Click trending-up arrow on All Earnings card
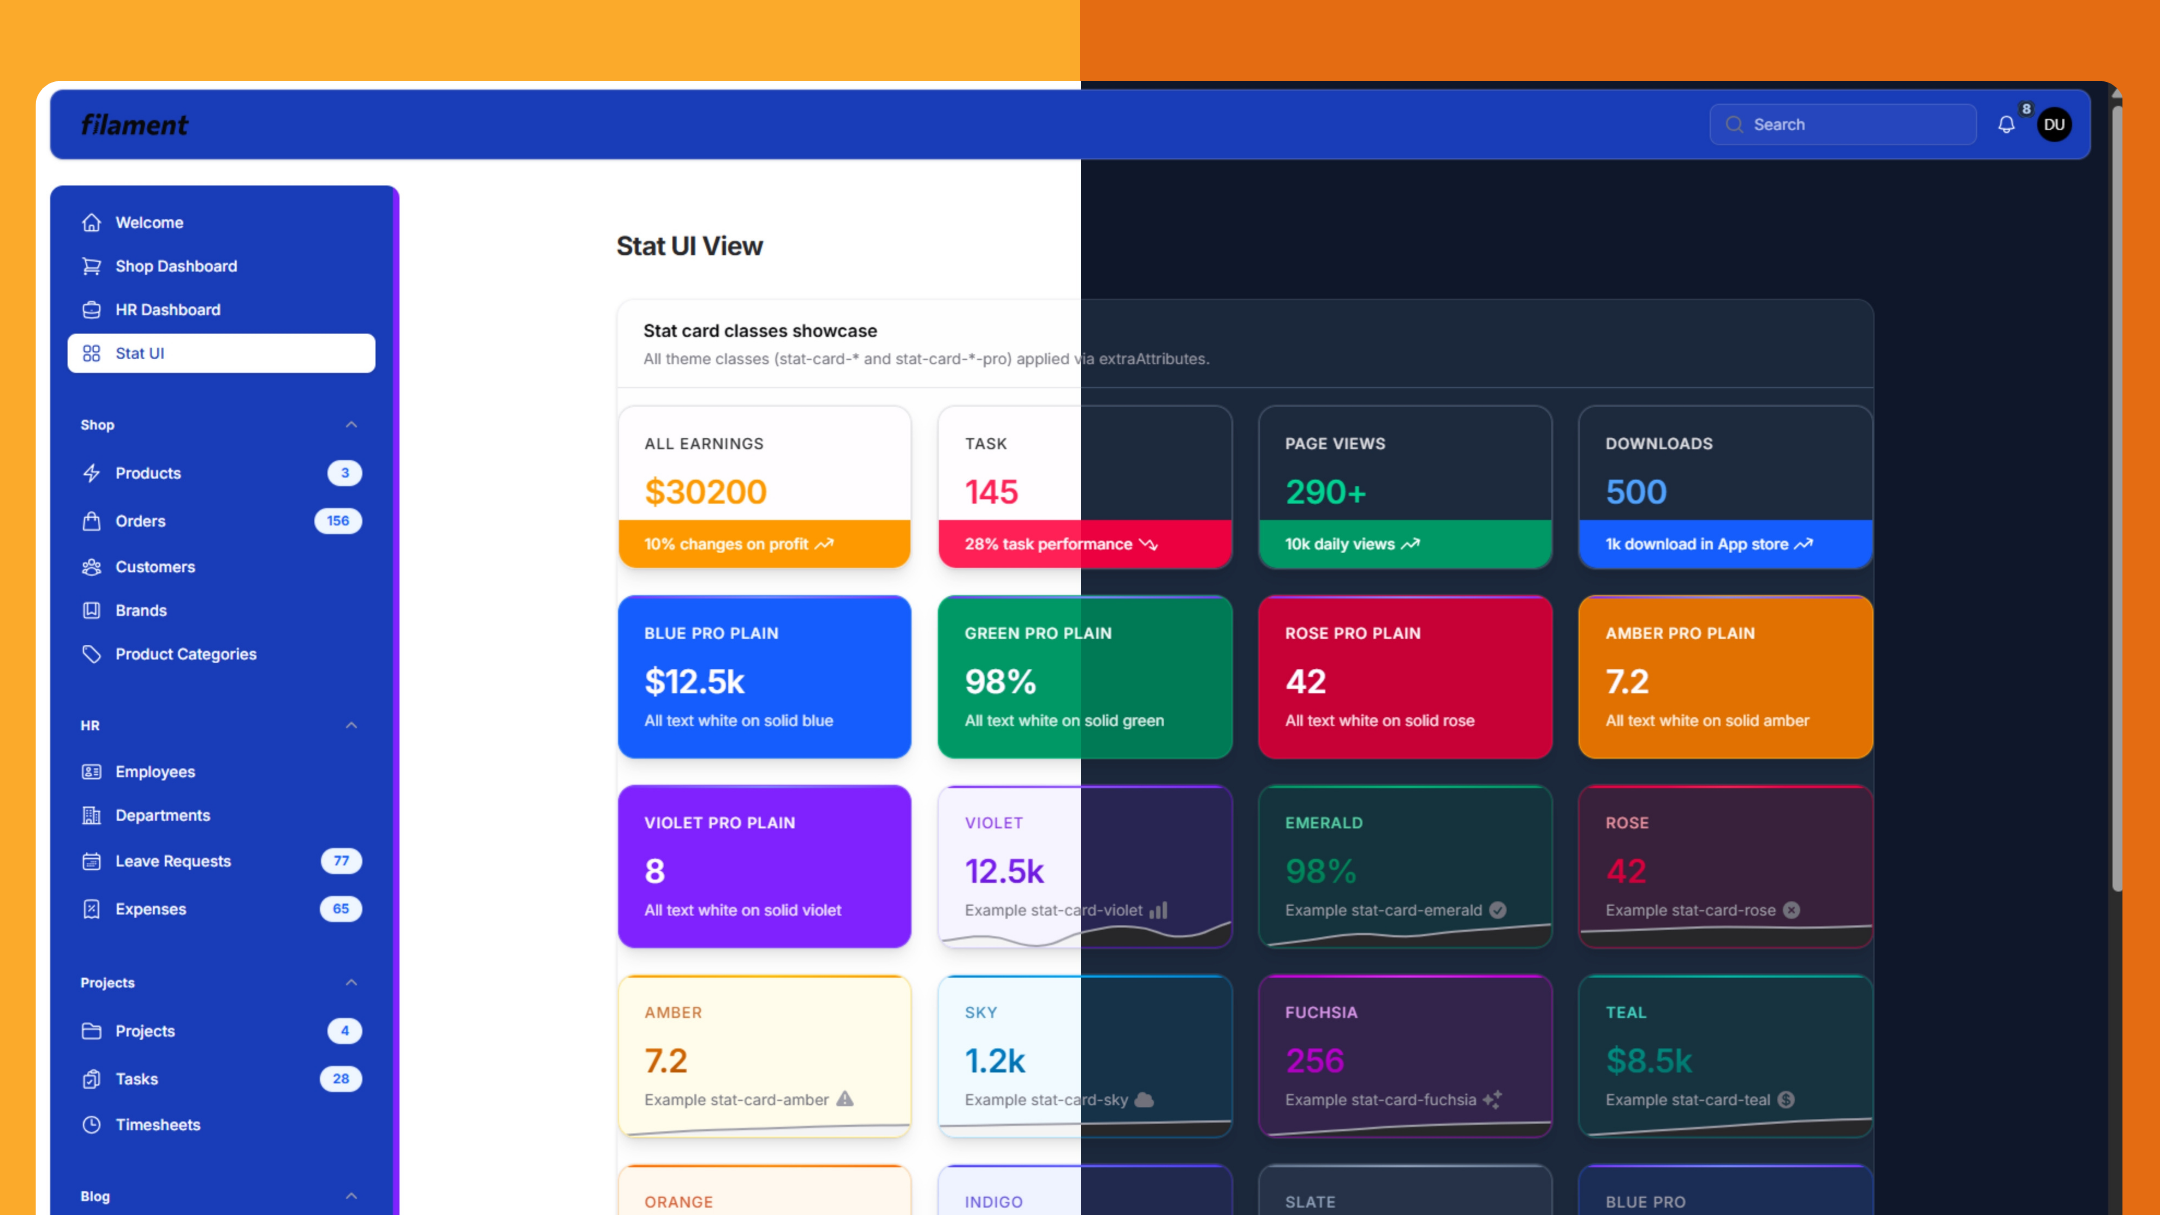 point(824,544)
